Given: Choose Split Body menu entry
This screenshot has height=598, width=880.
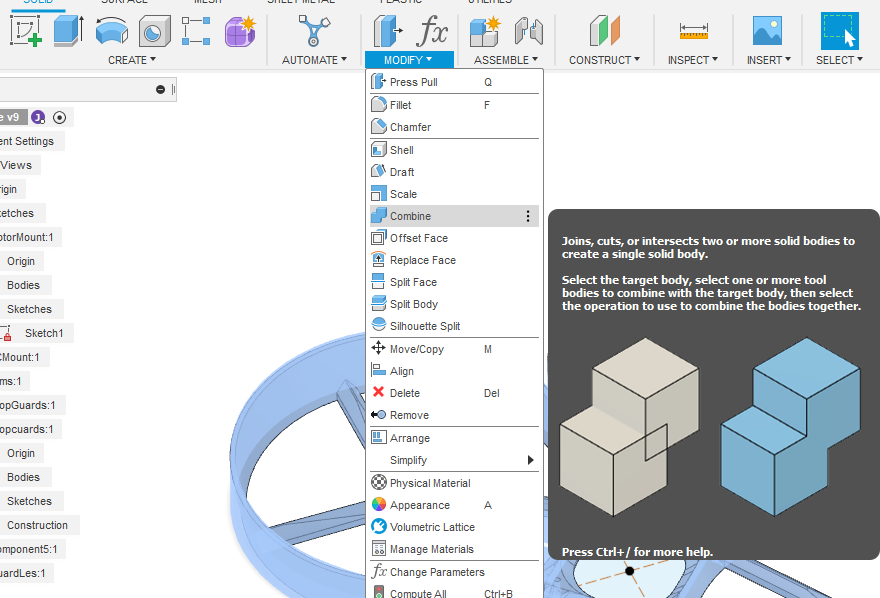Looking at the screenshot, I should (x=455, y=304).
